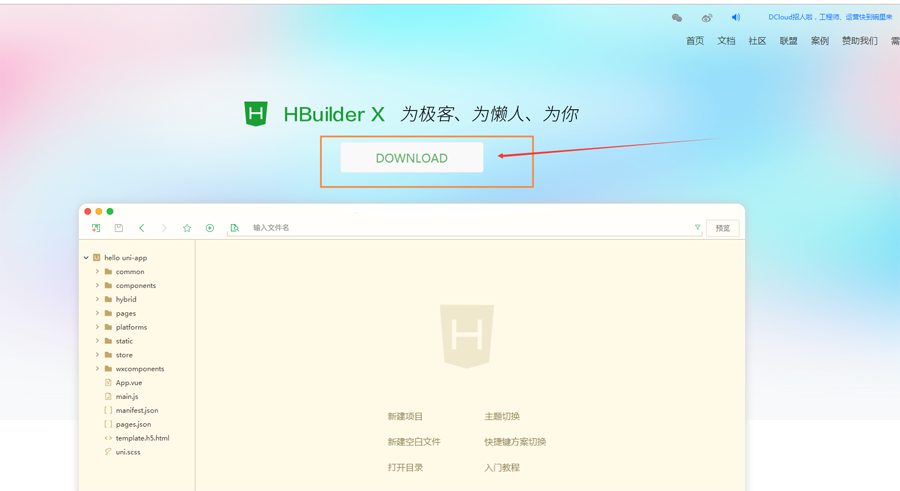Screen dimensions: 900x491
Task: Click the 入门教程 link
Action: pos(502,467)
